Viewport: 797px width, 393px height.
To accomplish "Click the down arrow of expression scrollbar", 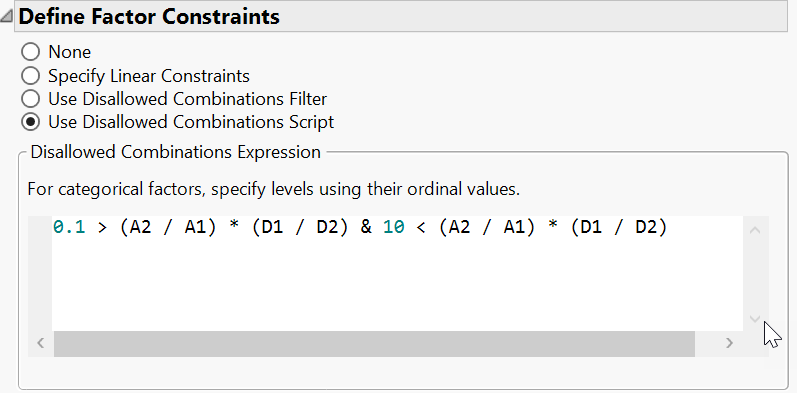I will point(755,319).
